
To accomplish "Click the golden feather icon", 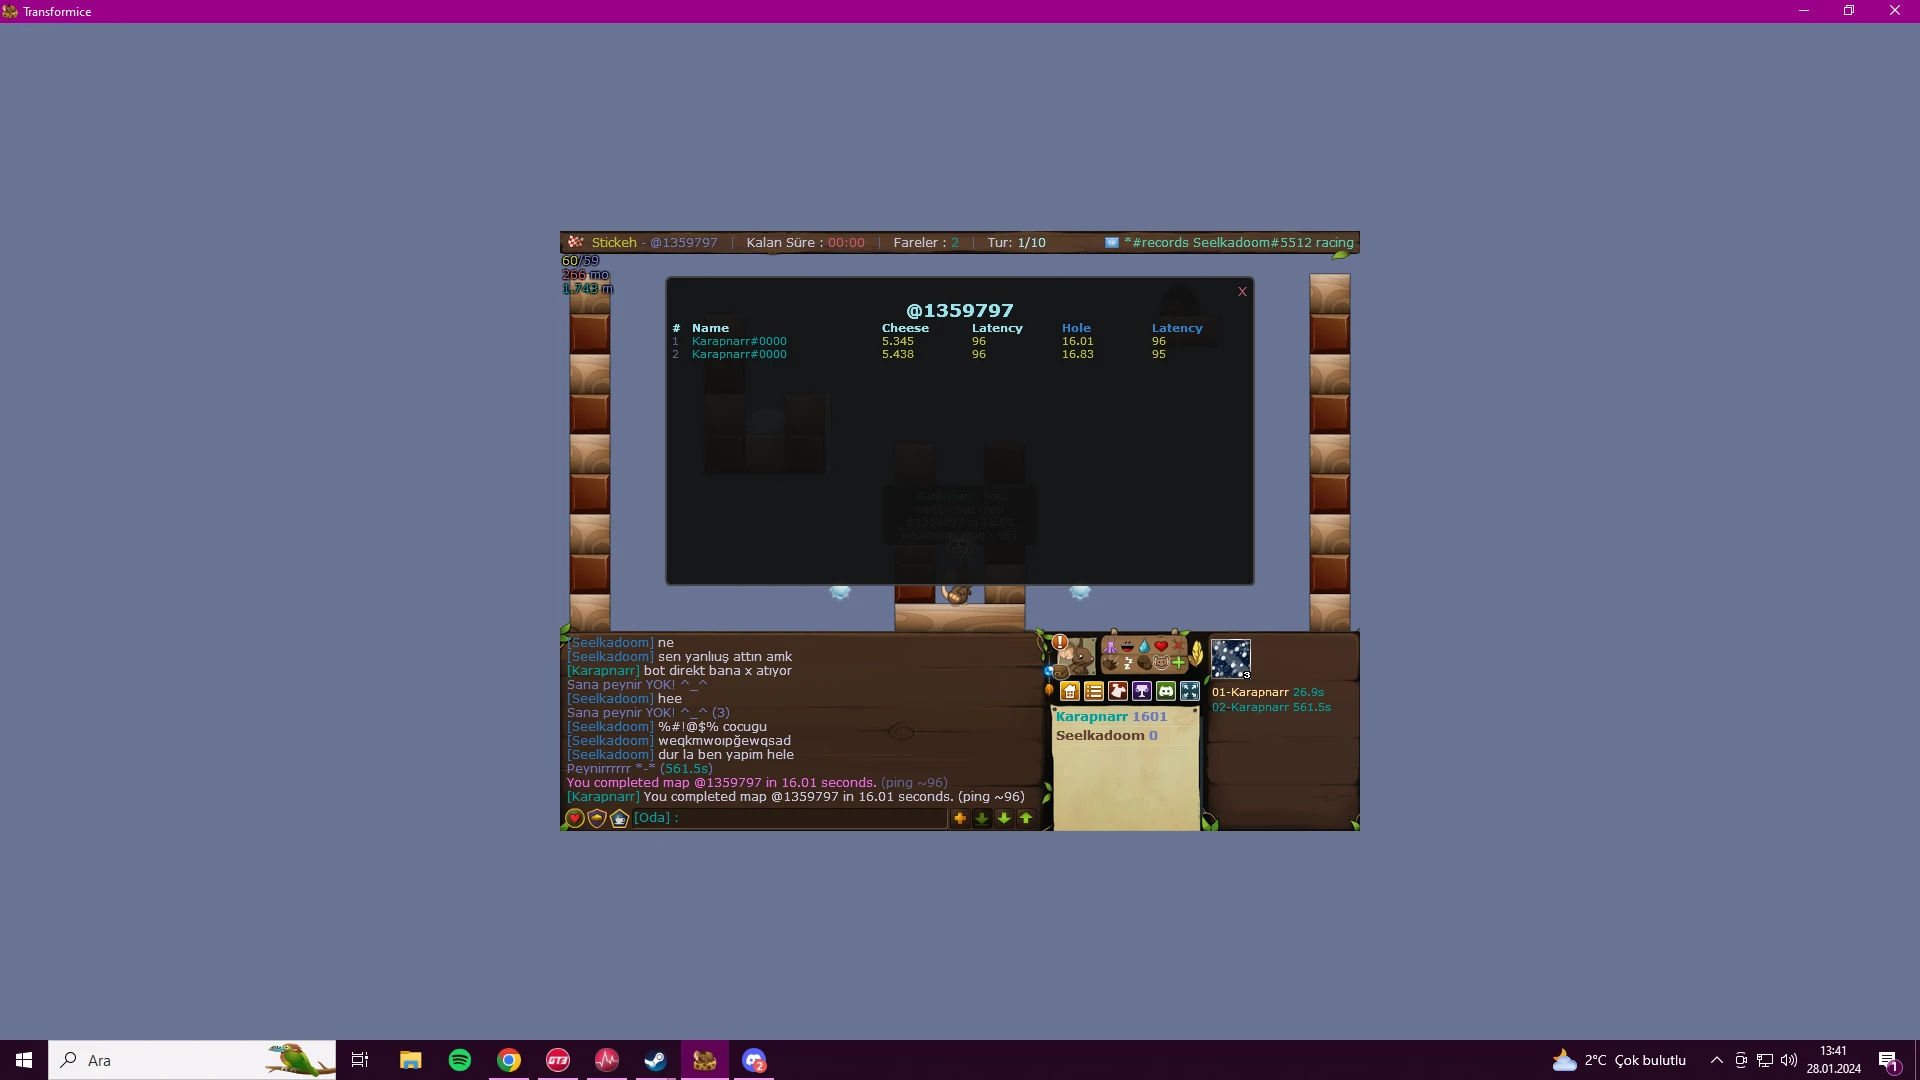I will click(1196, 654).
